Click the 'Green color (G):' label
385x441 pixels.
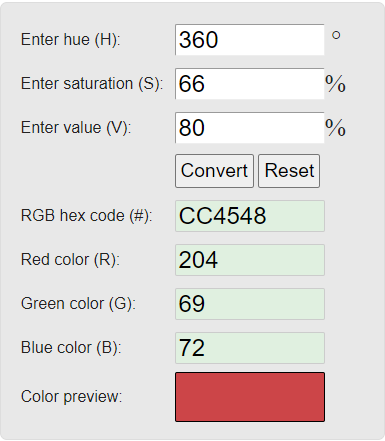click(78, 304)
